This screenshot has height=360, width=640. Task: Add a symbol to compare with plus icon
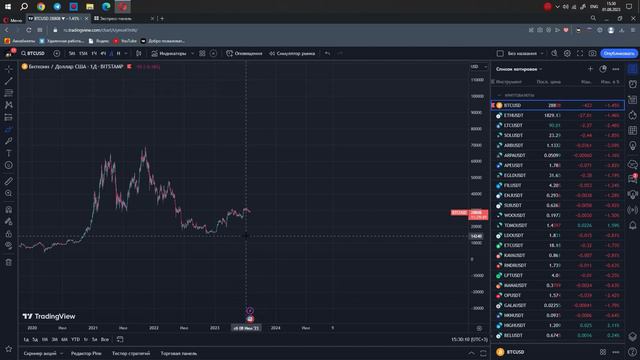click(x=56, y=53)
